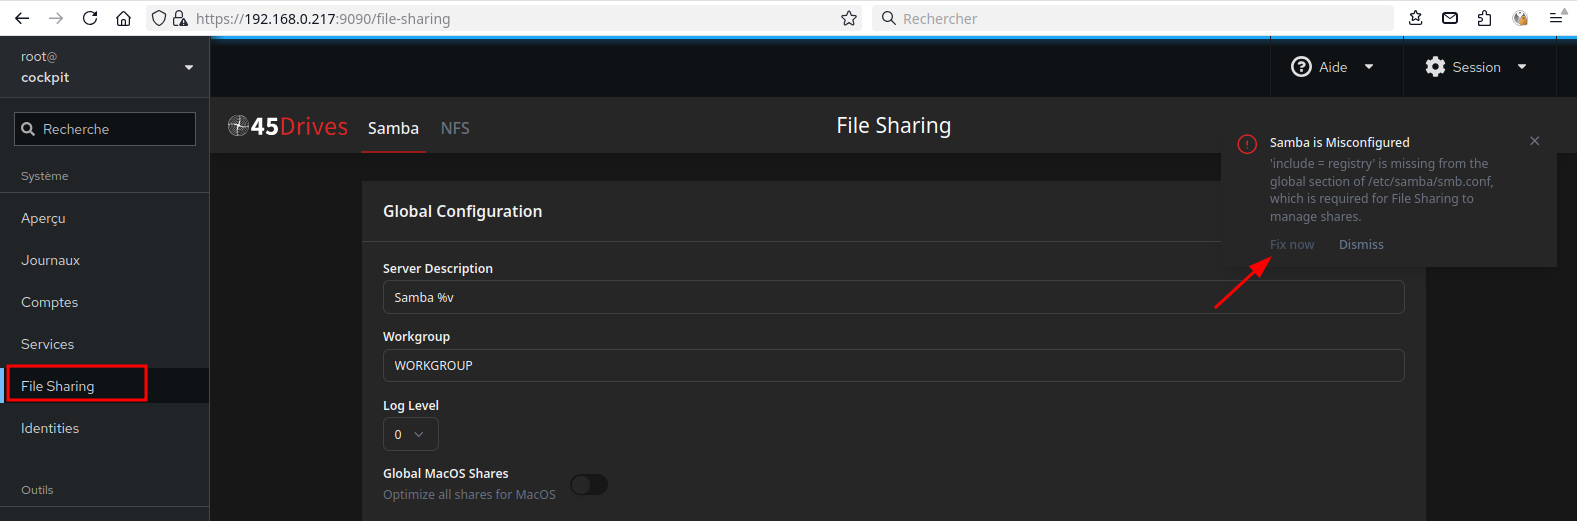Click the Workgroup input field
Screen dimensions: 1577x521
click(x=893, y=365)
